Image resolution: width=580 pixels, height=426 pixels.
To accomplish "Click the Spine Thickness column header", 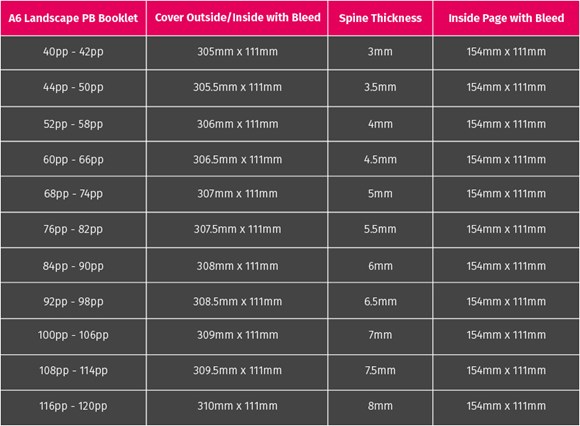I will (x=380, y=18).
